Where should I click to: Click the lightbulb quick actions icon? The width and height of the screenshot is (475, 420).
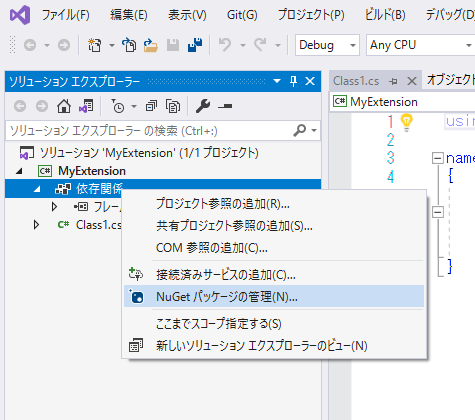[406, 122]
